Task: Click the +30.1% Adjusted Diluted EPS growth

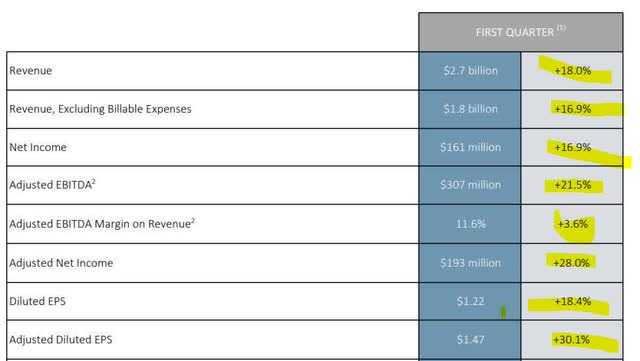Action: point(571,340)
